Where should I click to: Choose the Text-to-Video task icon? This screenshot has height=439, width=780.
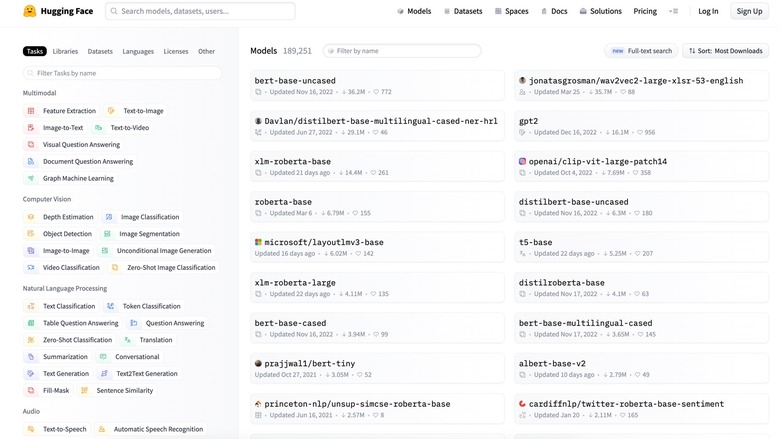(98, 128)
